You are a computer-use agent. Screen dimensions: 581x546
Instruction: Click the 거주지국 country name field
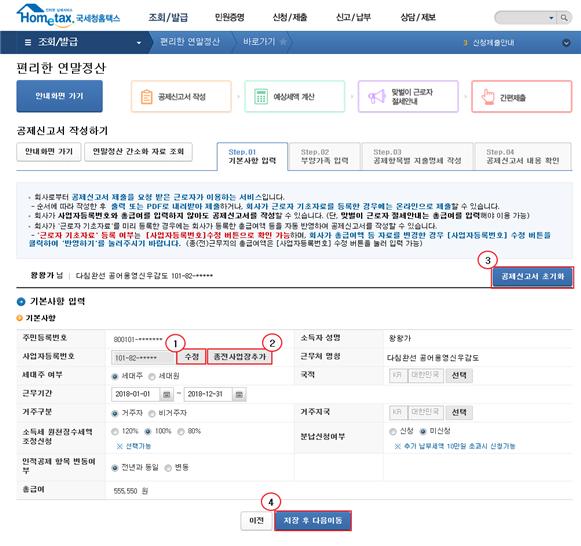425,413
